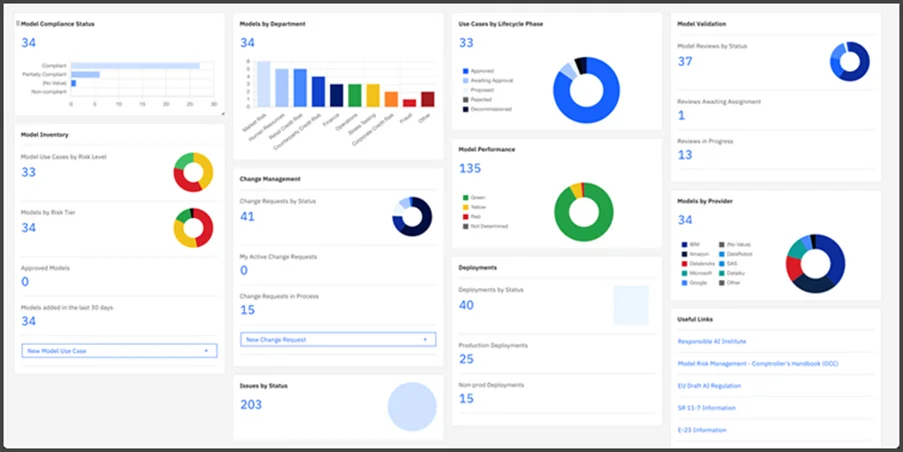Click the 1 Reviews Awaiting Assignment count

click(682, 116)
